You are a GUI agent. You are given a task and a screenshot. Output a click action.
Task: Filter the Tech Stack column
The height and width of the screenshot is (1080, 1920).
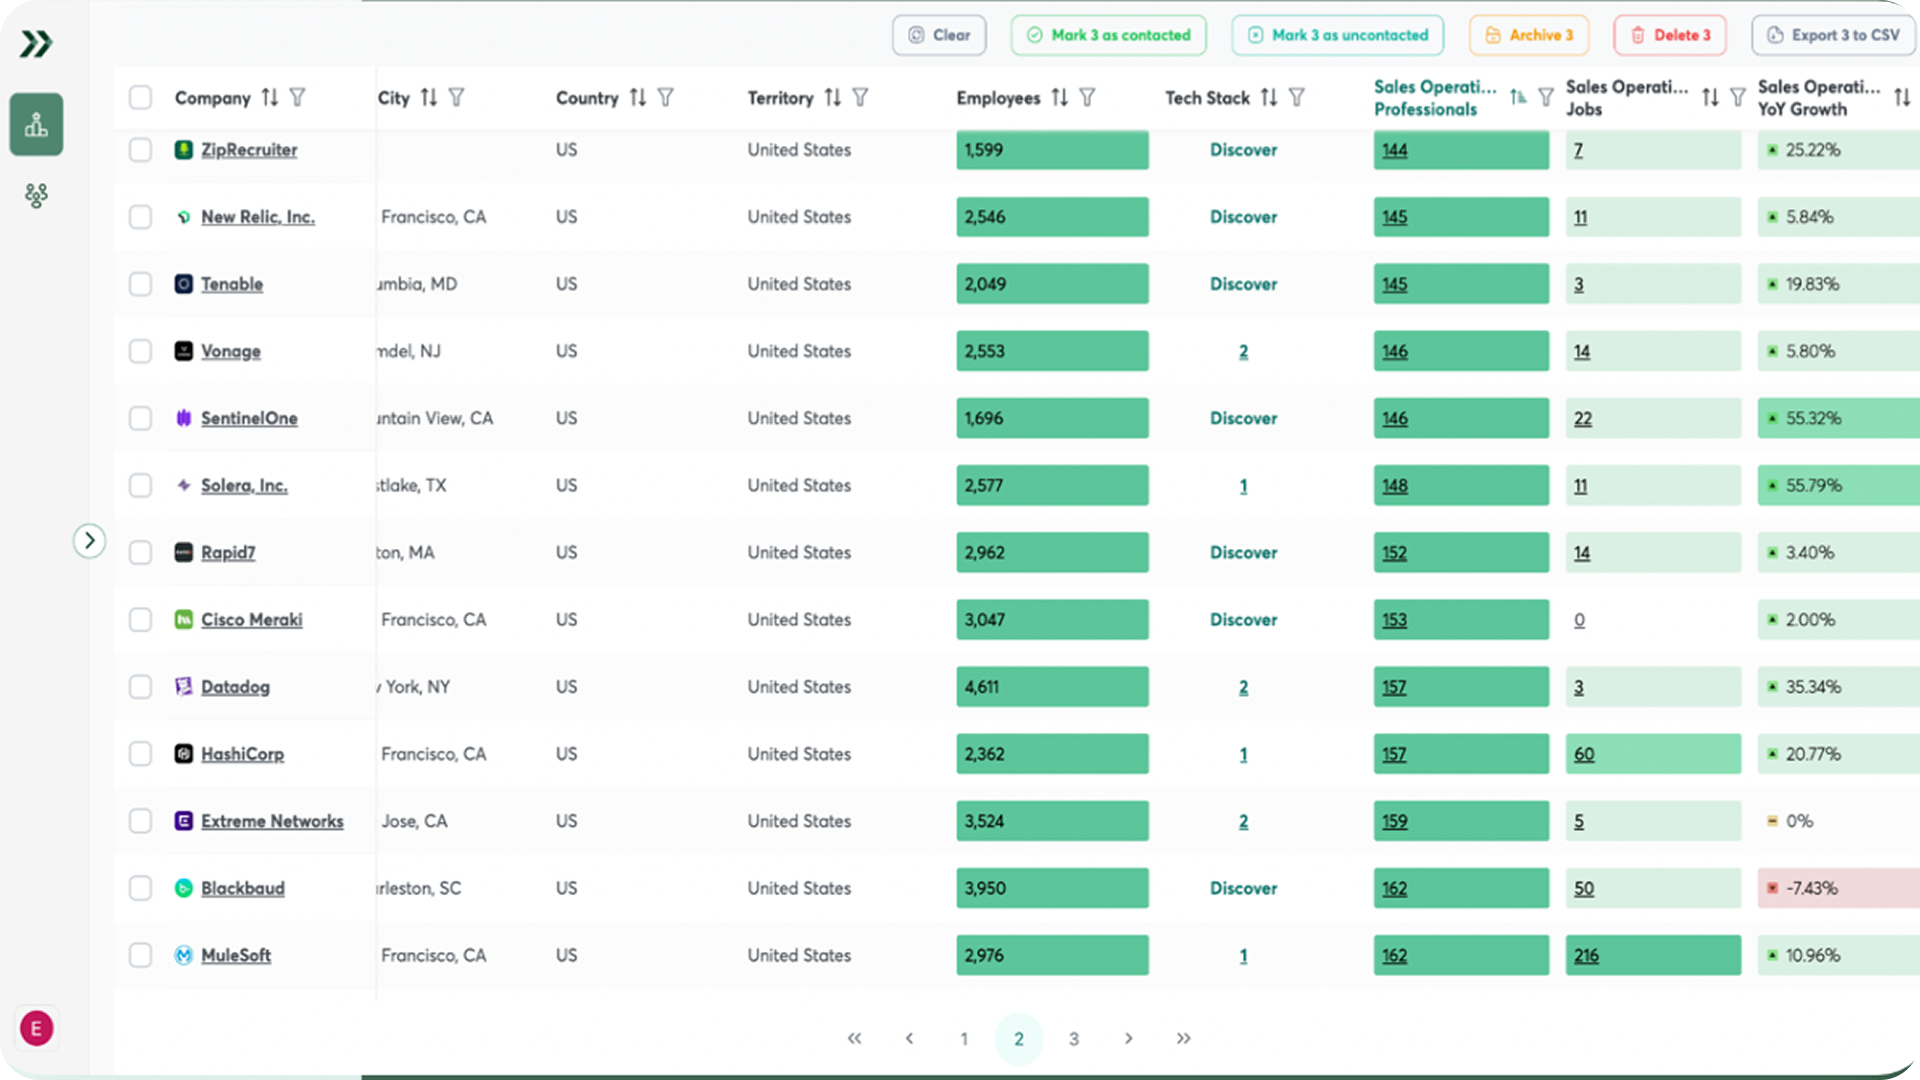tap(1297, 97)
